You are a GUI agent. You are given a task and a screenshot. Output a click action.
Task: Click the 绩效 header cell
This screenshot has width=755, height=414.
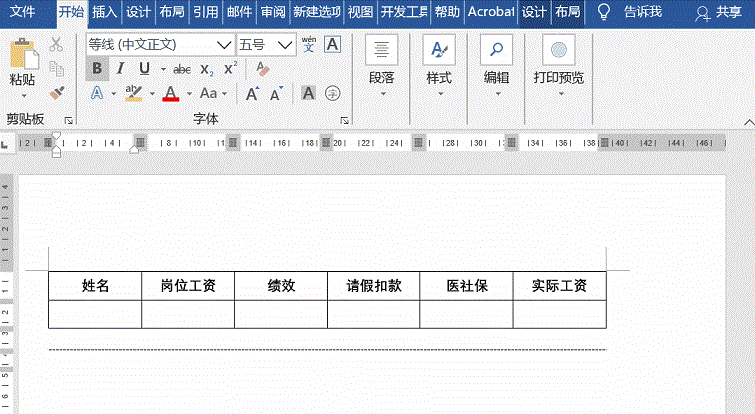pyautogui.click(x=281, y=286)
